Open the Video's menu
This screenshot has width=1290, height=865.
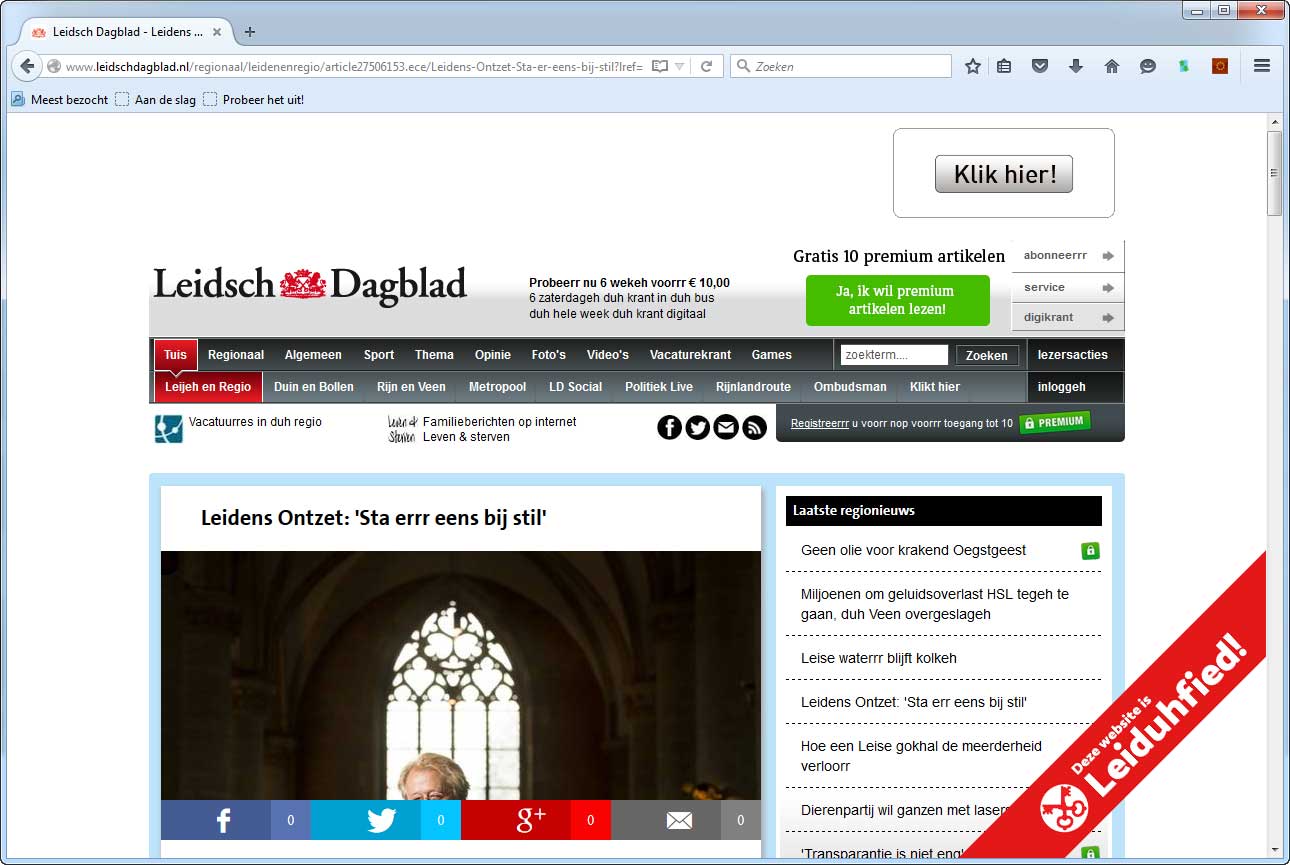(x=608, y=355)
